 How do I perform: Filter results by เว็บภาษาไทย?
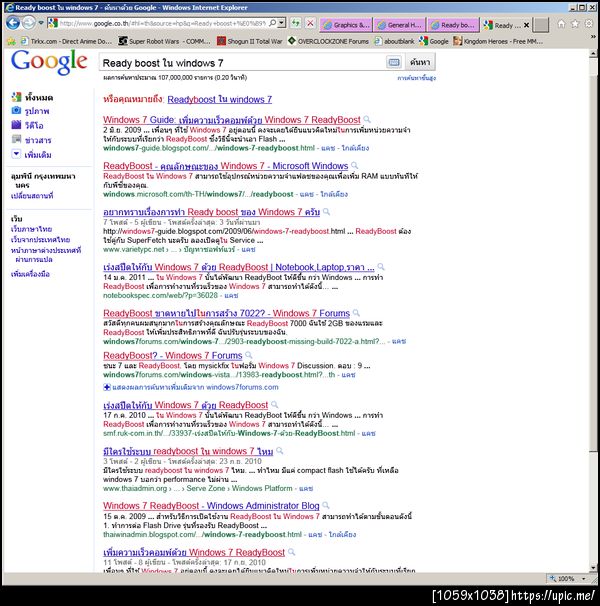(31, 230)
